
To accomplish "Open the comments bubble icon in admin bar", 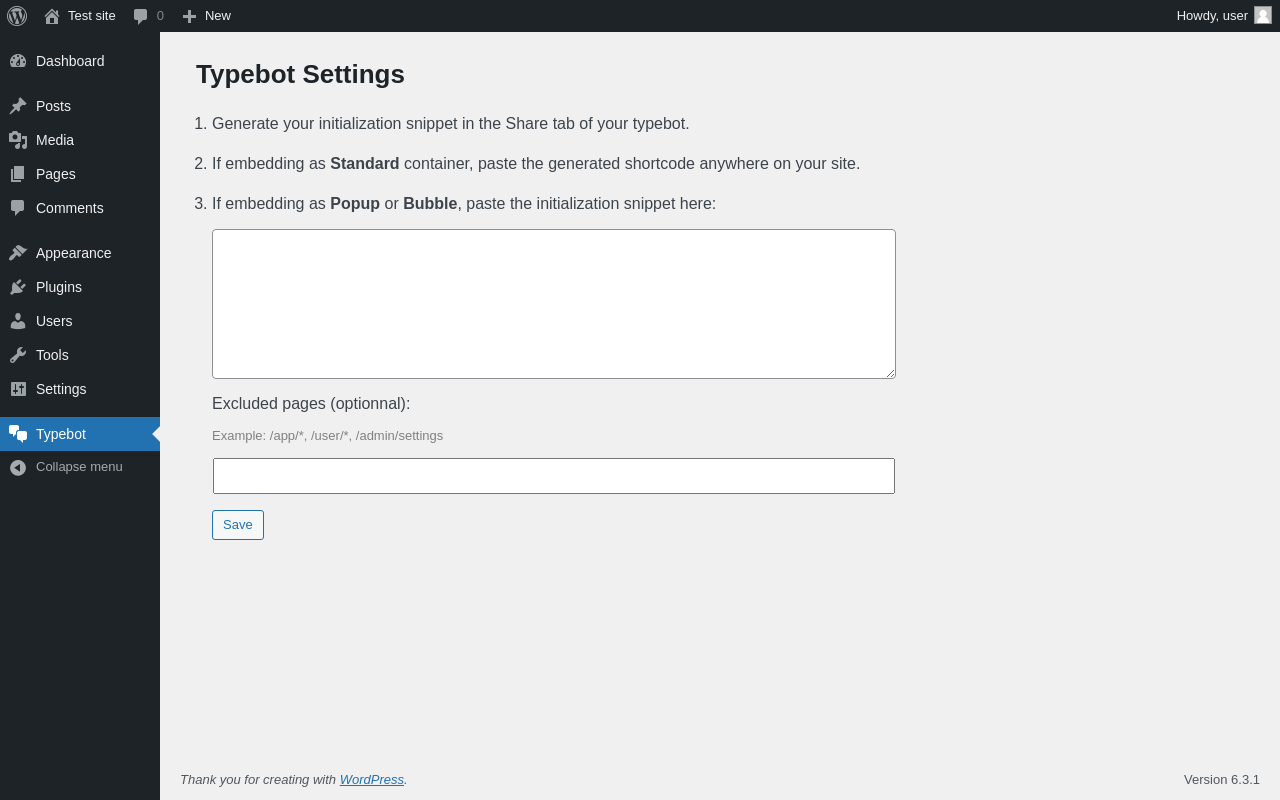I will (x=141, y=16).
